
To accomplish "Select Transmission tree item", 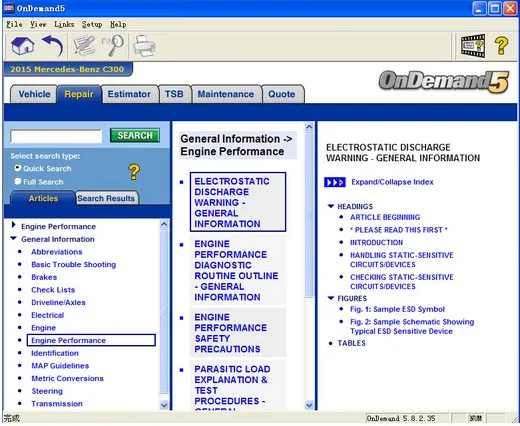I will (x=57, y=404).
